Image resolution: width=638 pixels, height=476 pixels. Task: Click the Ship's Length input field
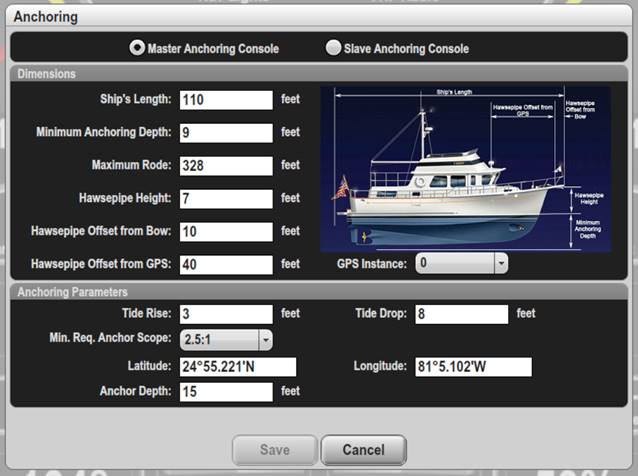point(226,100)
